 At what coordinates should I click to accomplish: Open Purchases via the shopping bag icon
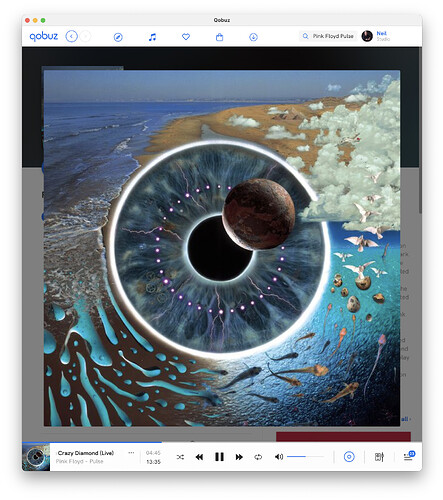(219, 37)
